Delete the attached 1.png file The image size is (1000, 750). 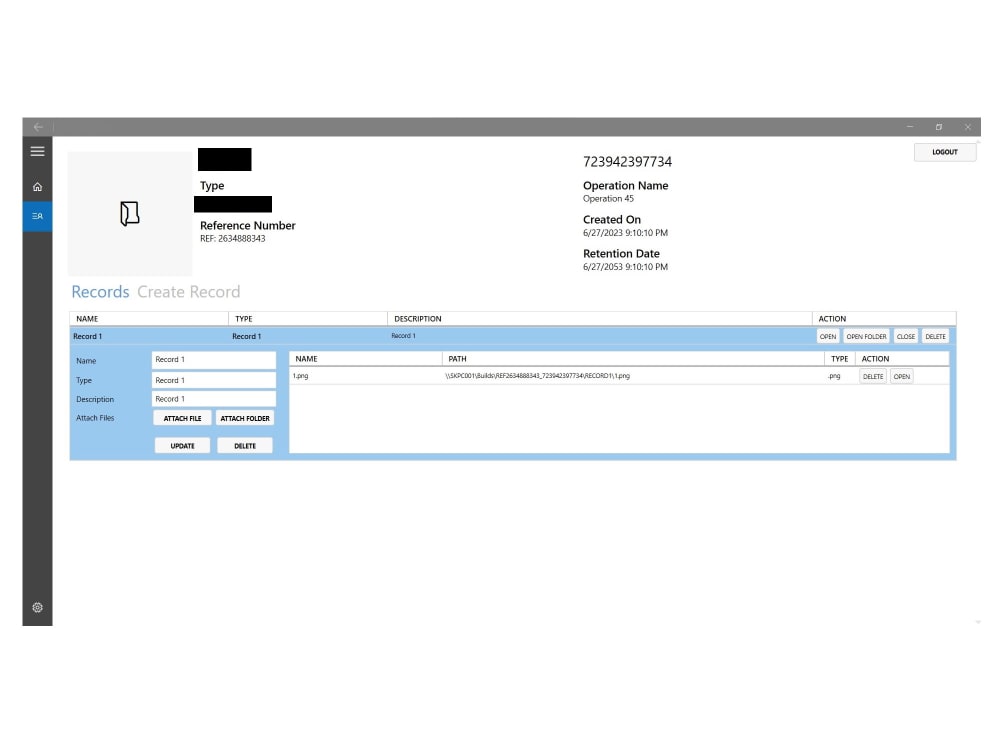(x=872, y=376)
